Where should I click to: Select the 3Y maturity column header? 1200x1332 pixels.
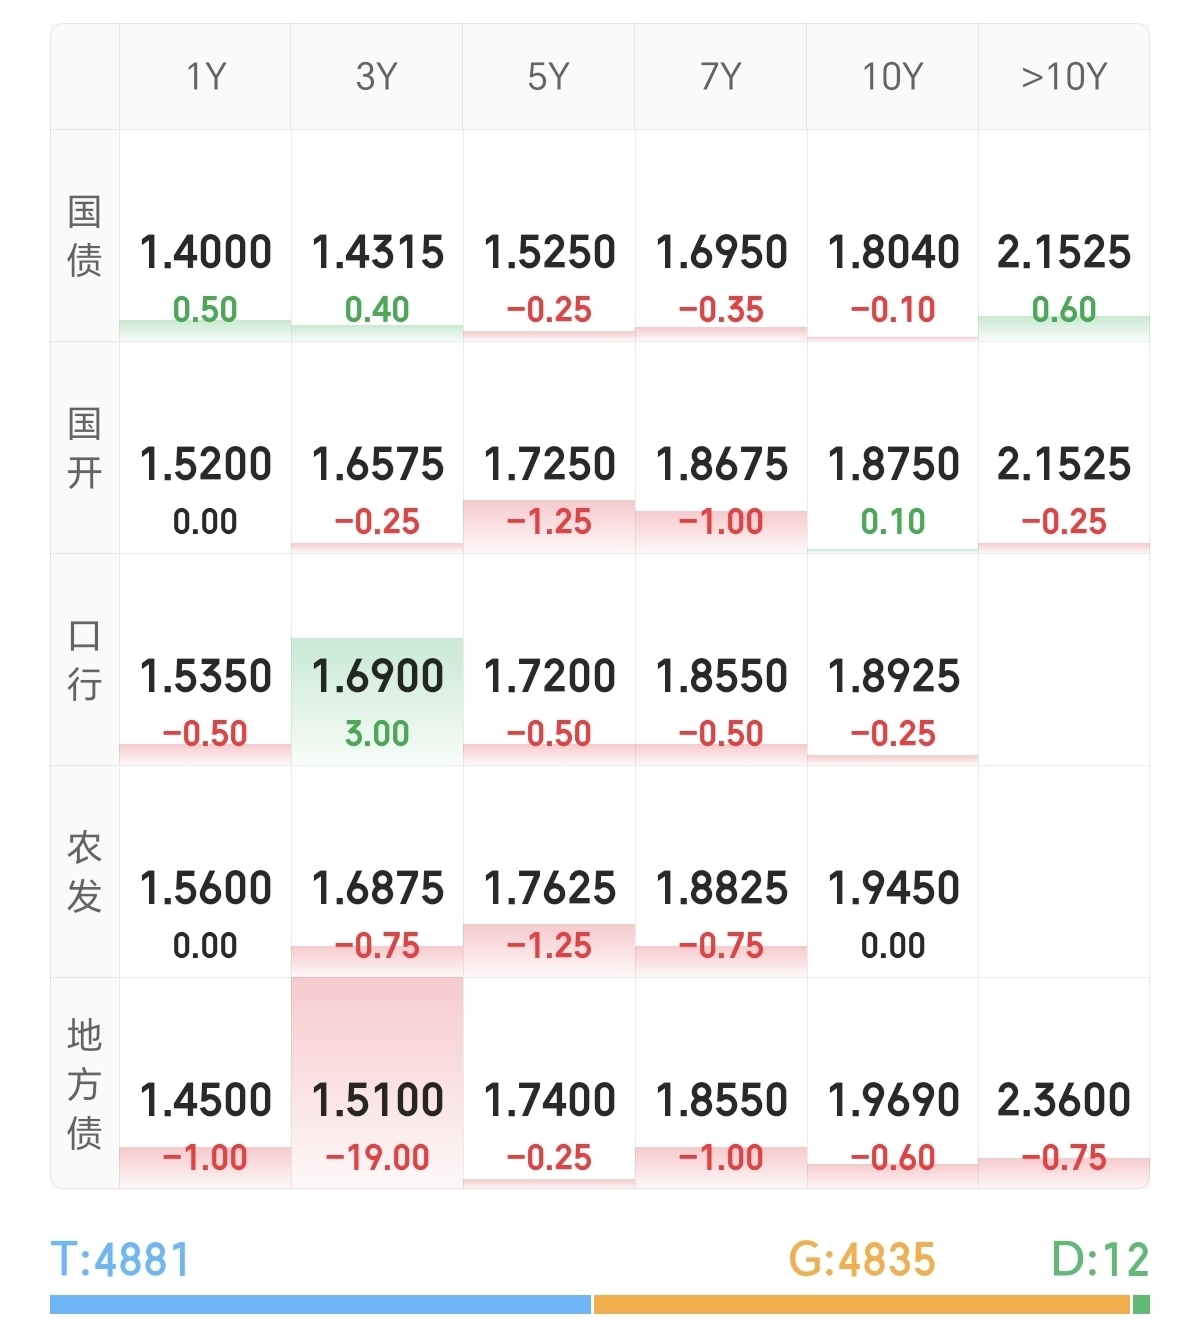(377, 77)
